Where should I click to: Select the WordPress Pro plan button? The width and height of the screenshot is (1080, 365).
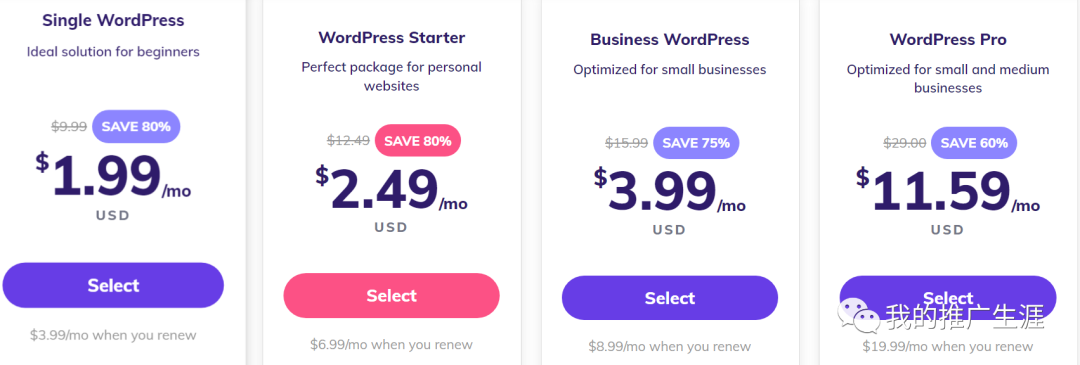948,298
